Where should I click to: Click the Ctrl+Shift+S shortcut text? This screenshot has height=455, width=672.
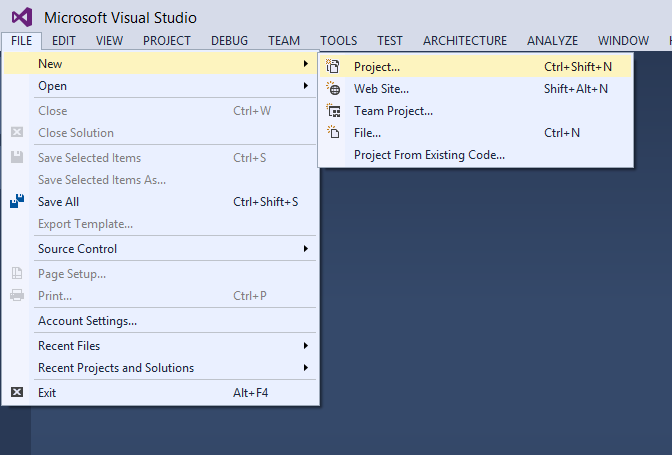click(265, 202)
